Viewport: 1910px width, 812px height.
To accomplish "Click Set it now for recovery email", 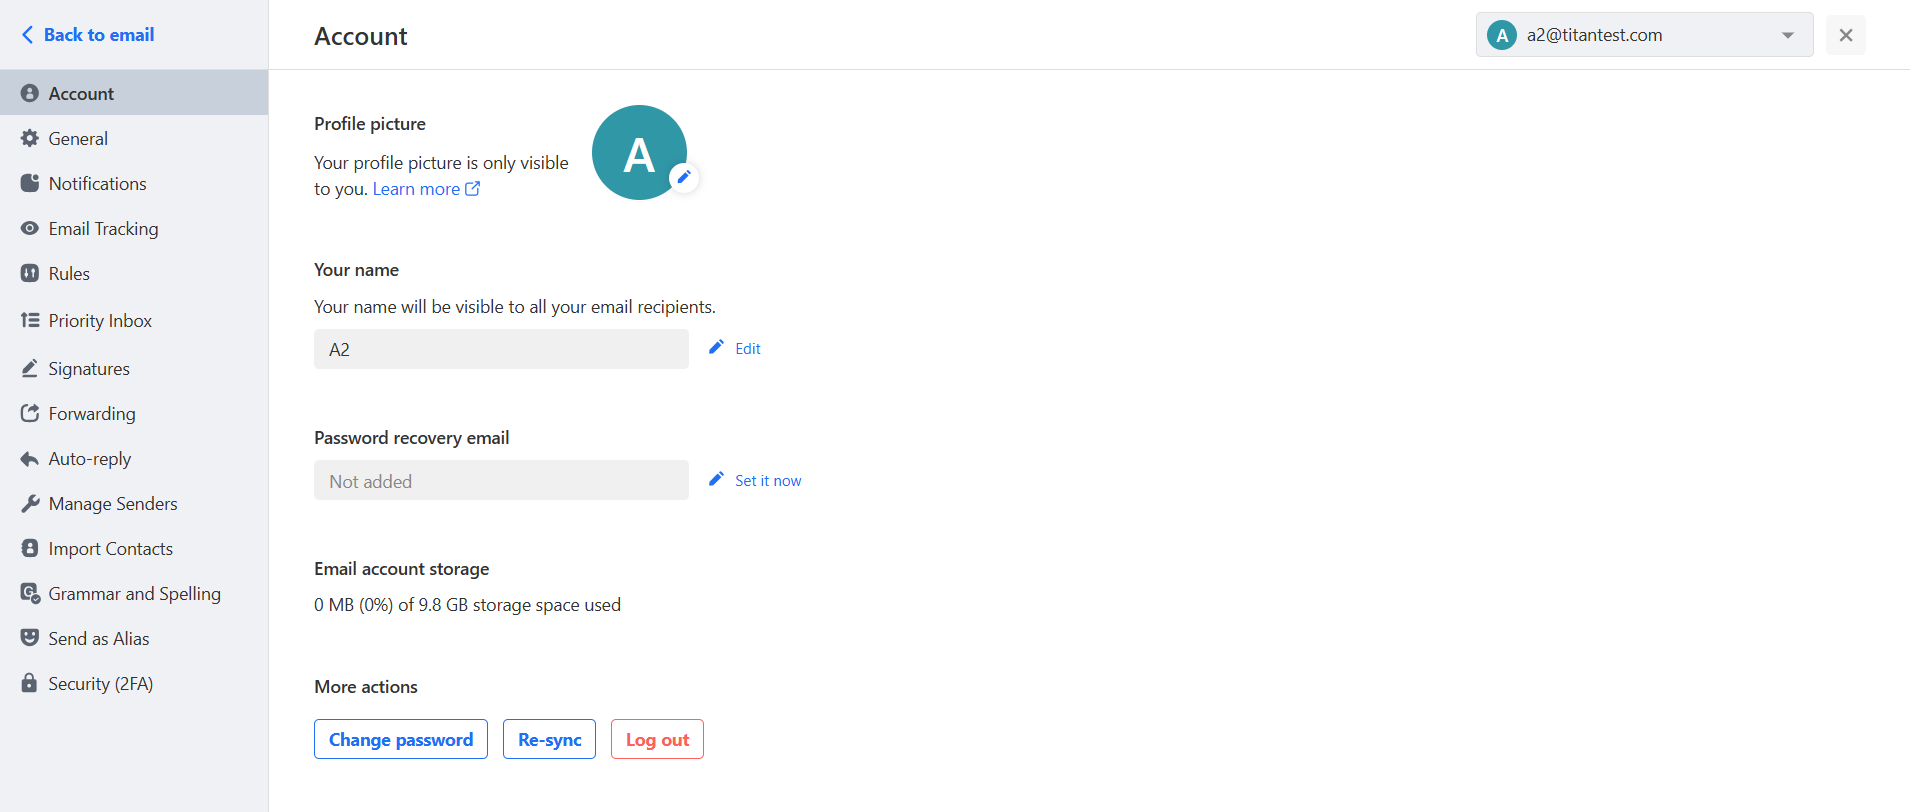I will tap(767, 481).
